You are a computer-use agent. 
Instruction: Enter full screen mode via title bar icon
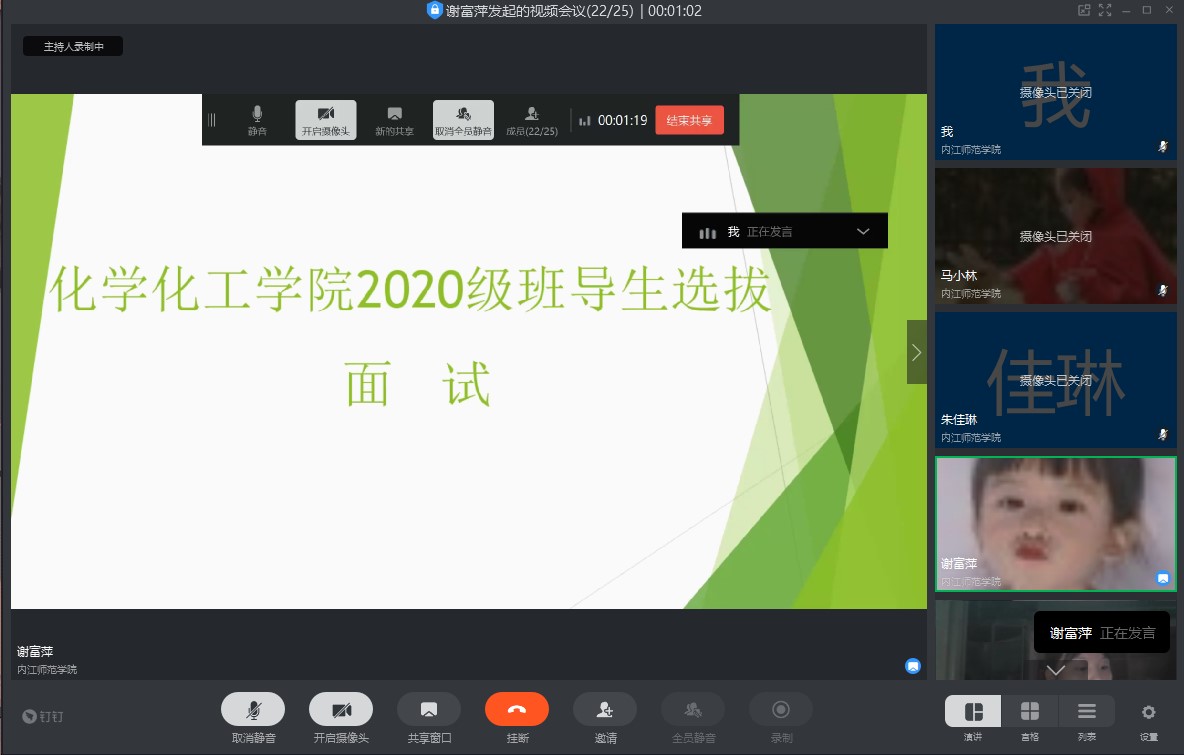pyautogui.click(x=1105, y=10)
